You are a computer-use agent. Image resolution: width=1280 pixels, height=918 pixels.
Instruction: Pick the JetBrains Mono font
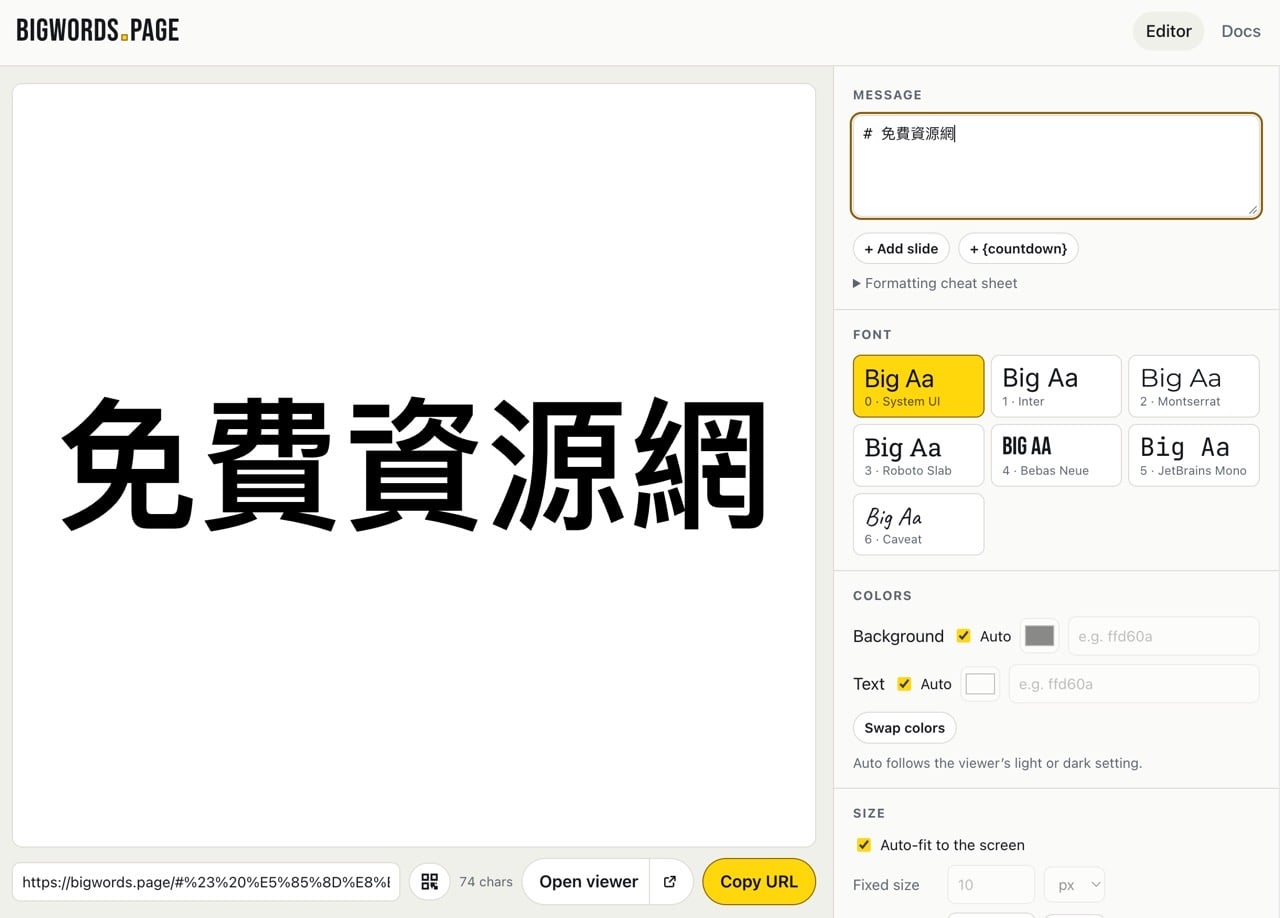tap(1194, 455)
